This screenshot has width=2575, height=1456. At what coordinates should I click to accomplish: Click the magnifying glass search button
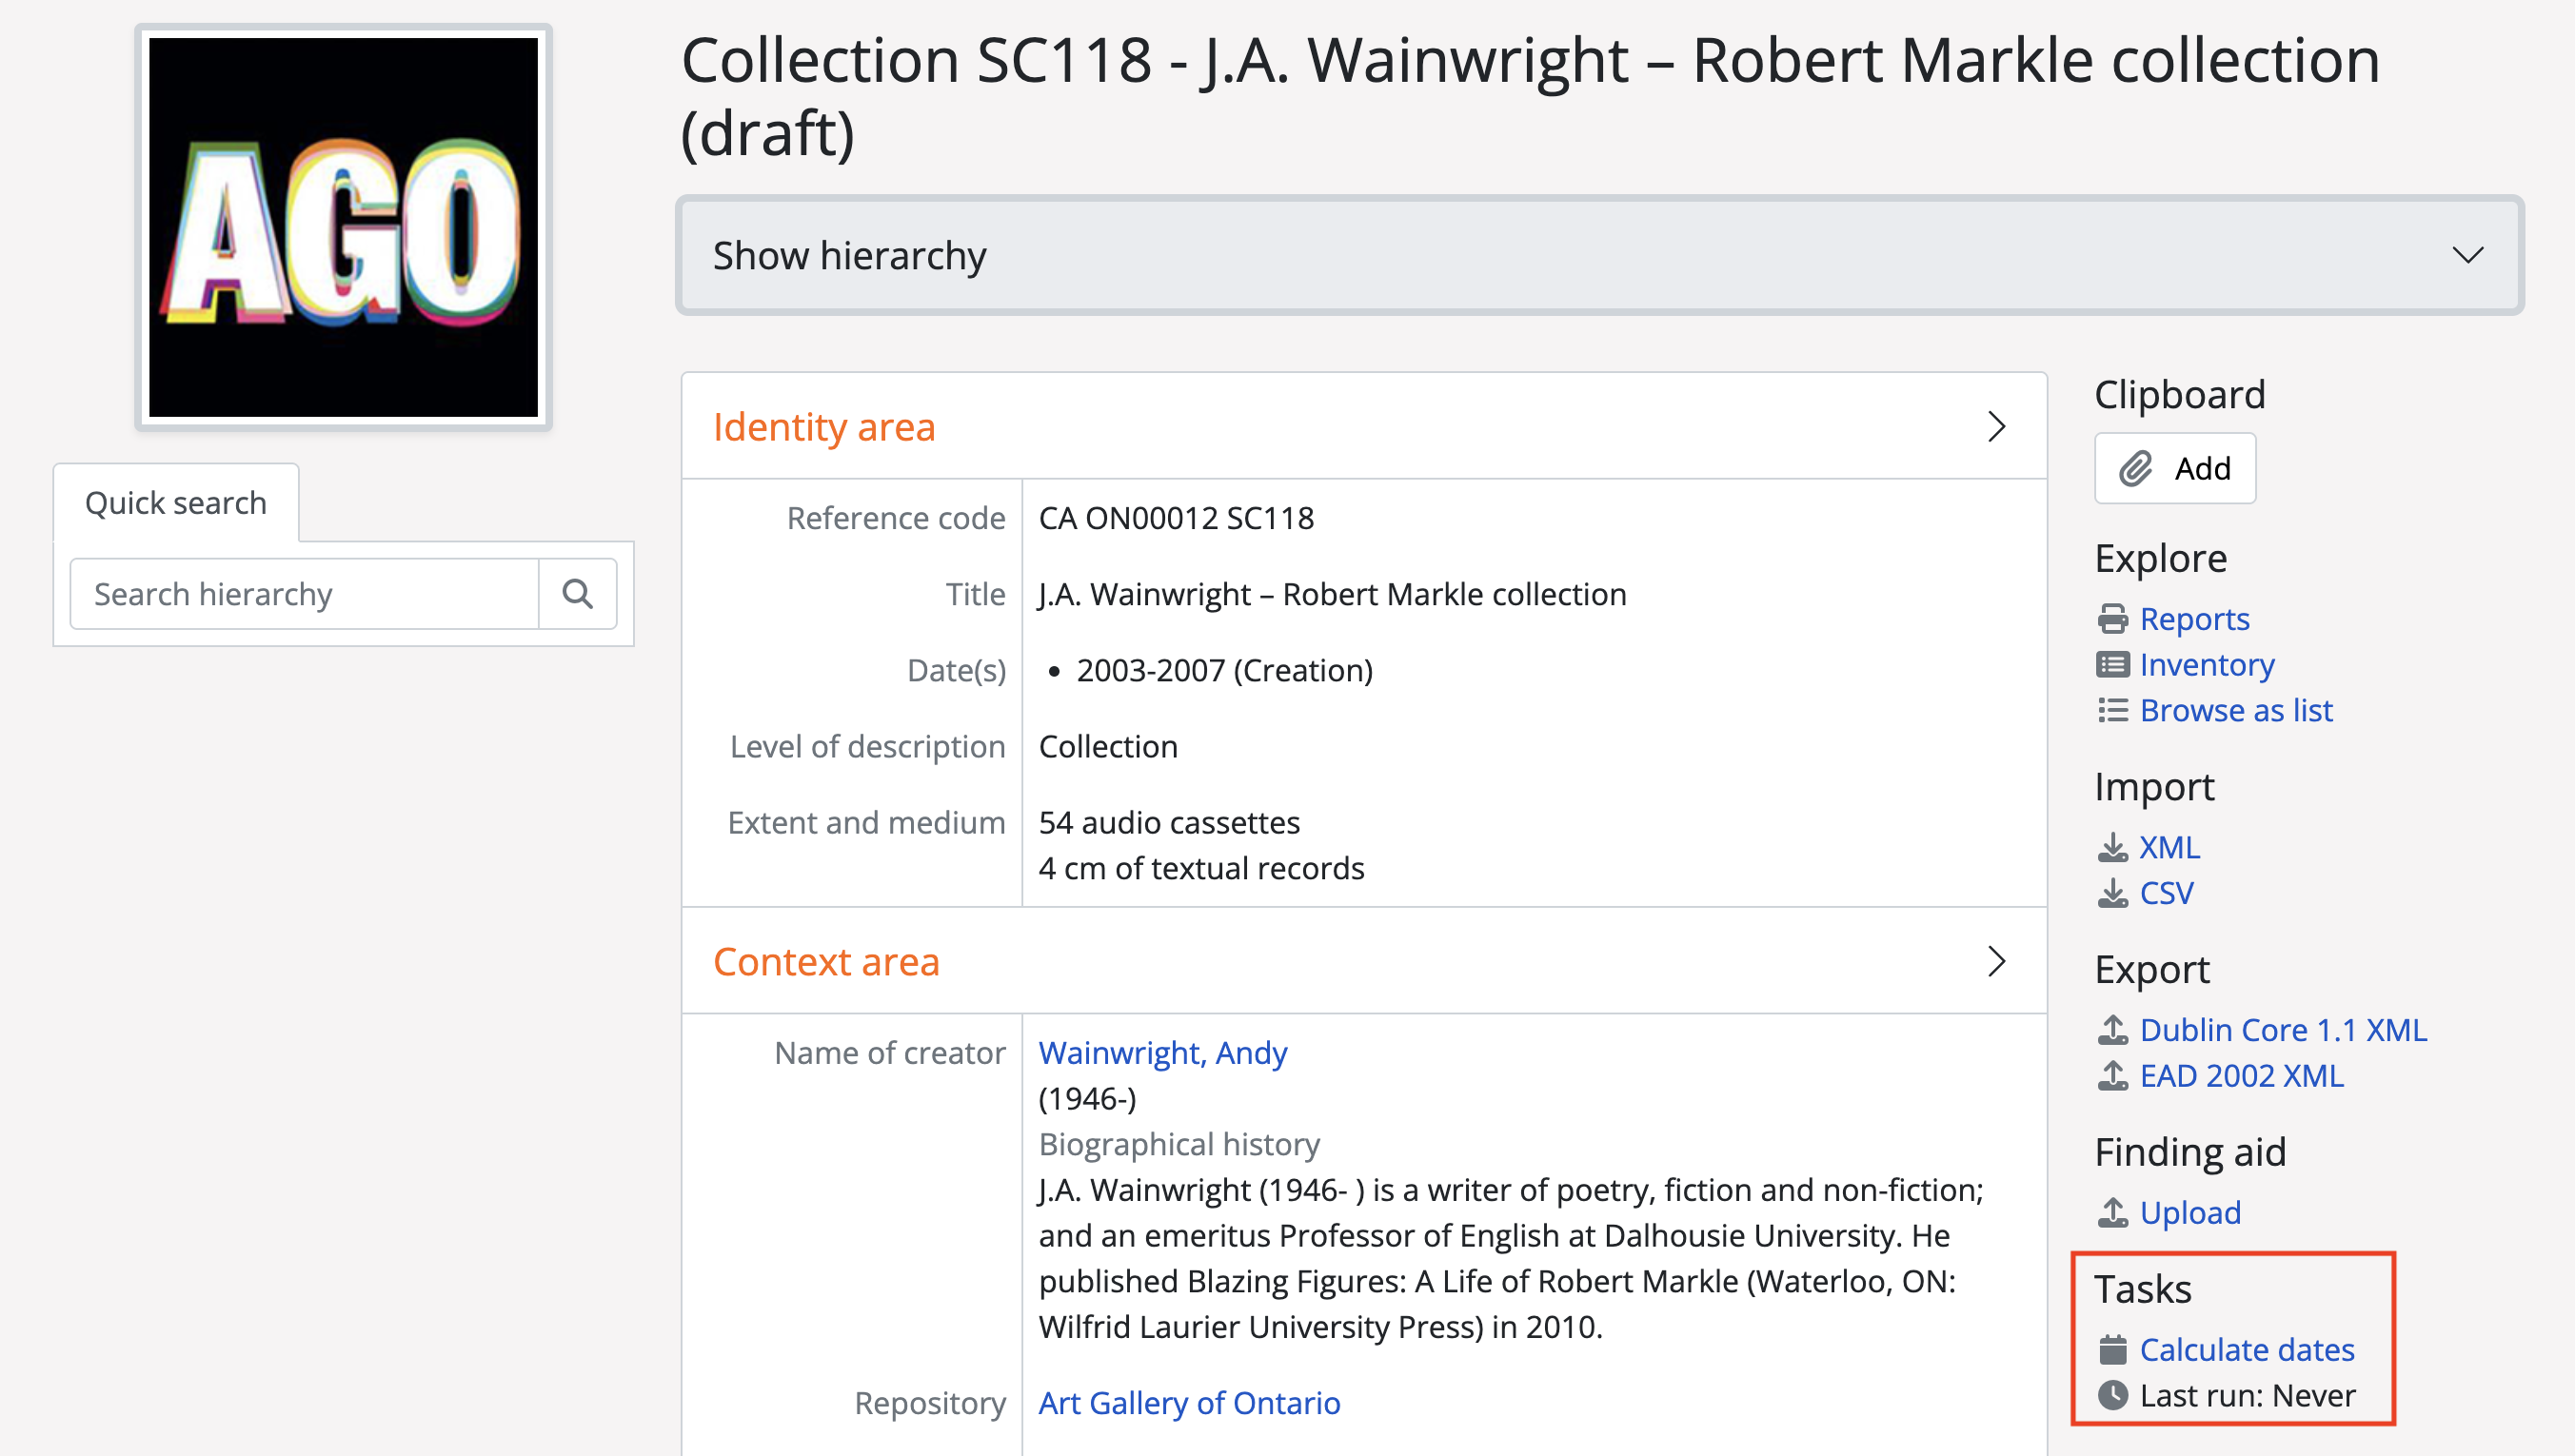click(577, 594)
